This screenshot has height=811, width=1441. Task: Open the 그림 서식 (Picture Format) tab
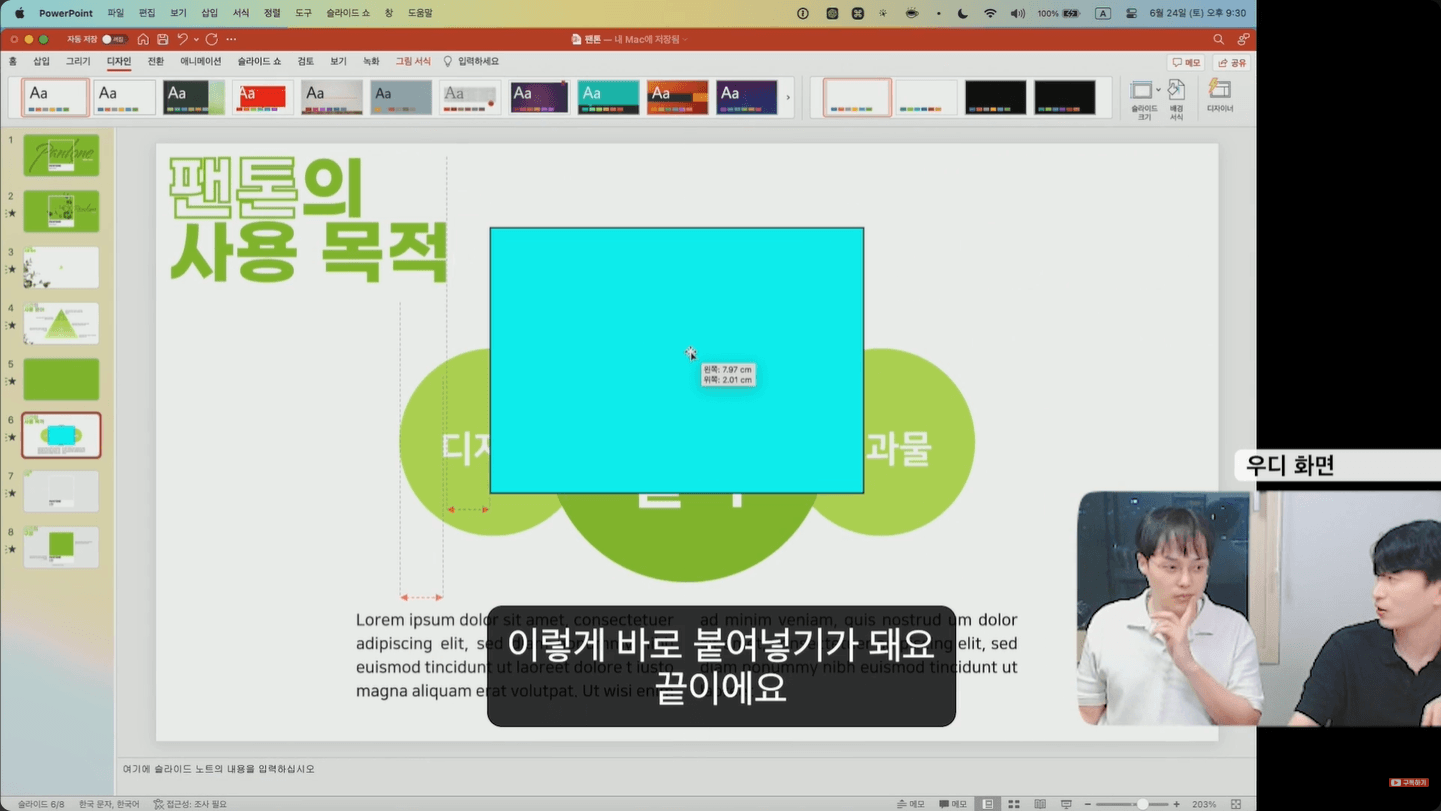(413, 62)
